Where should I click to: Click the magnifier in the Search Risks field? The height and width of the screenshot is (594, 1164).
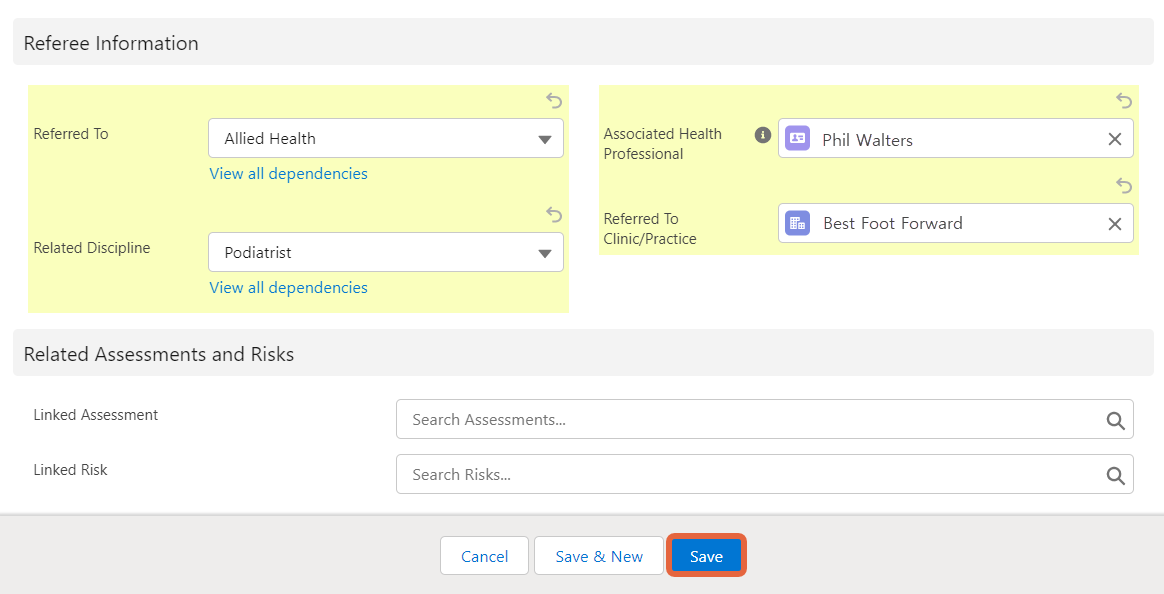pyautogui.click(x=1115, y=476)
